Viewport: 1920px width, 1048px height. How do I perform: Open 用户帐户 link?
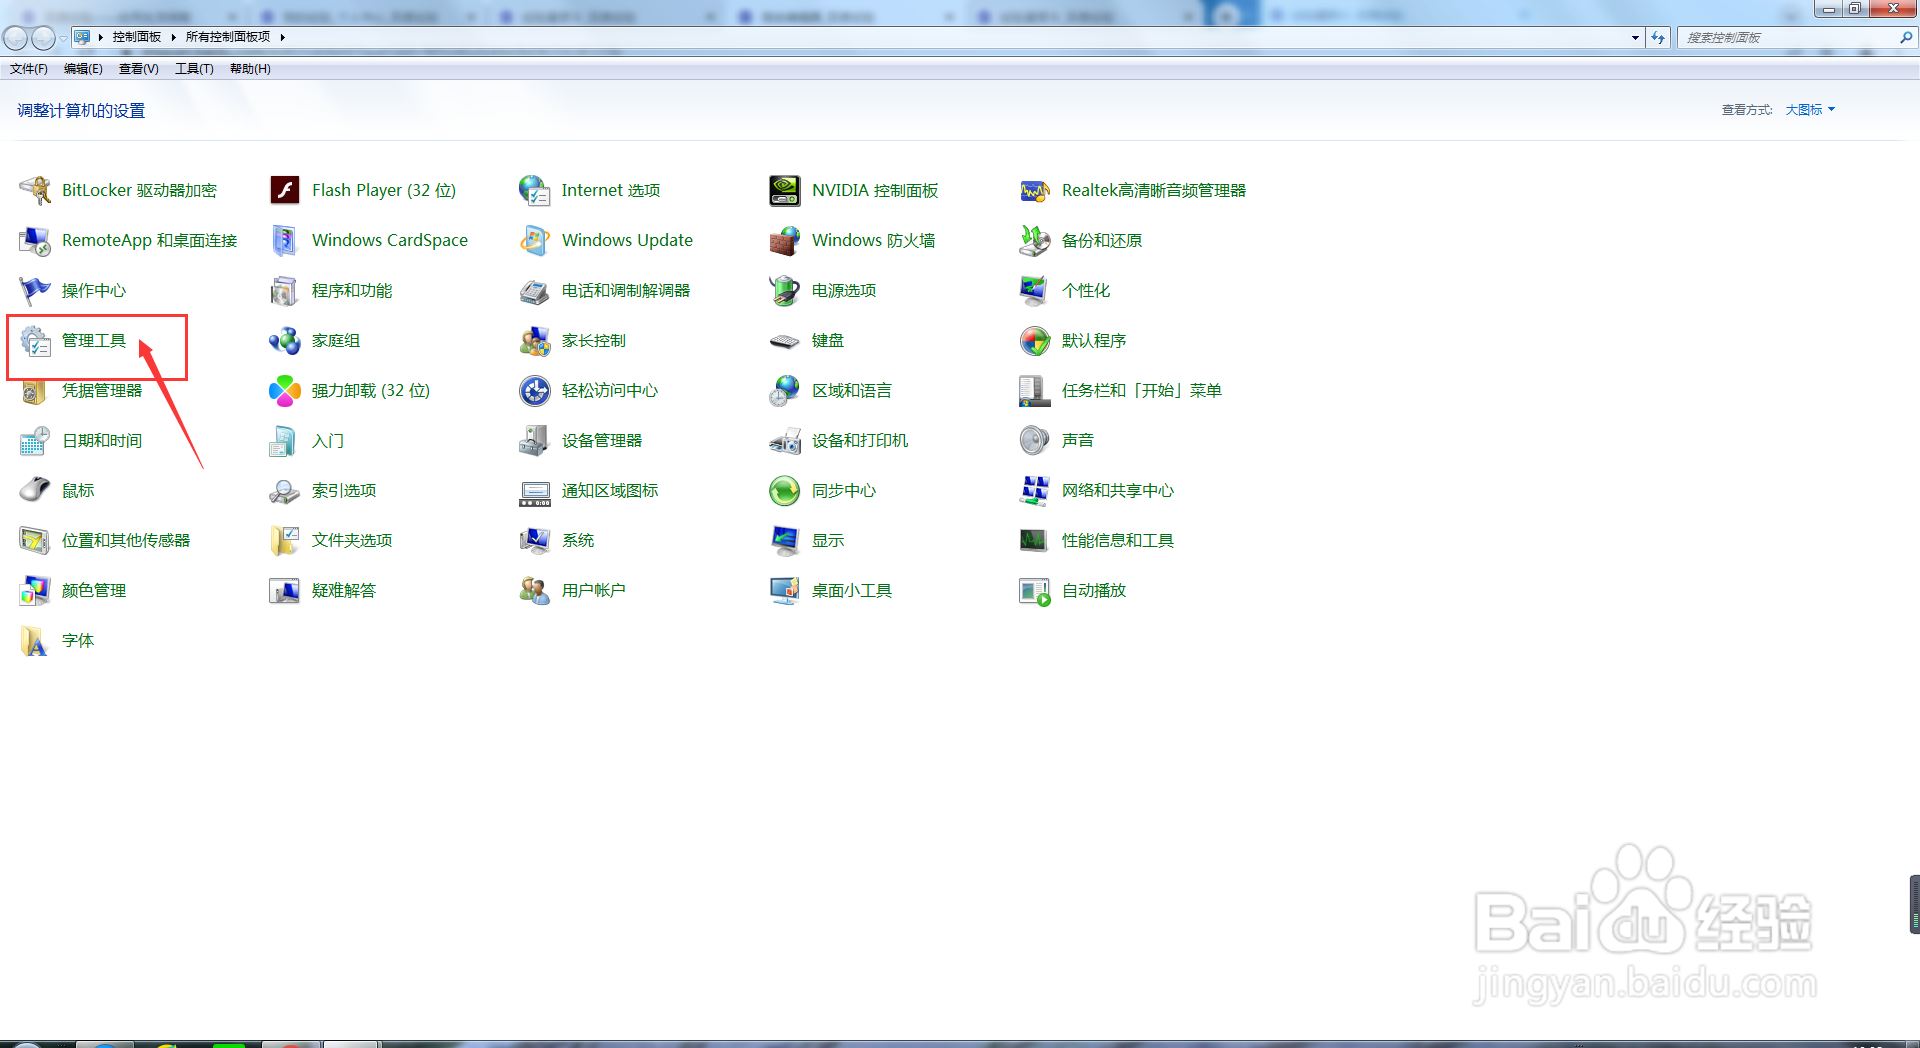pyautogui.click(x=594, y=590)
